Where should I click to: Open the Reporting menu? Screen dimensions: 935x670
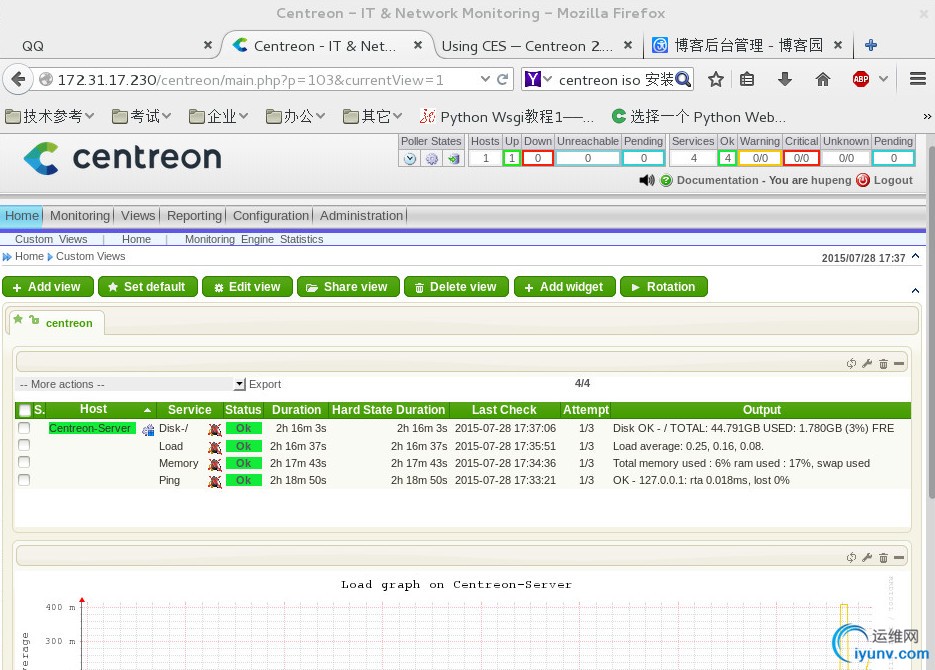coord(194,216)
